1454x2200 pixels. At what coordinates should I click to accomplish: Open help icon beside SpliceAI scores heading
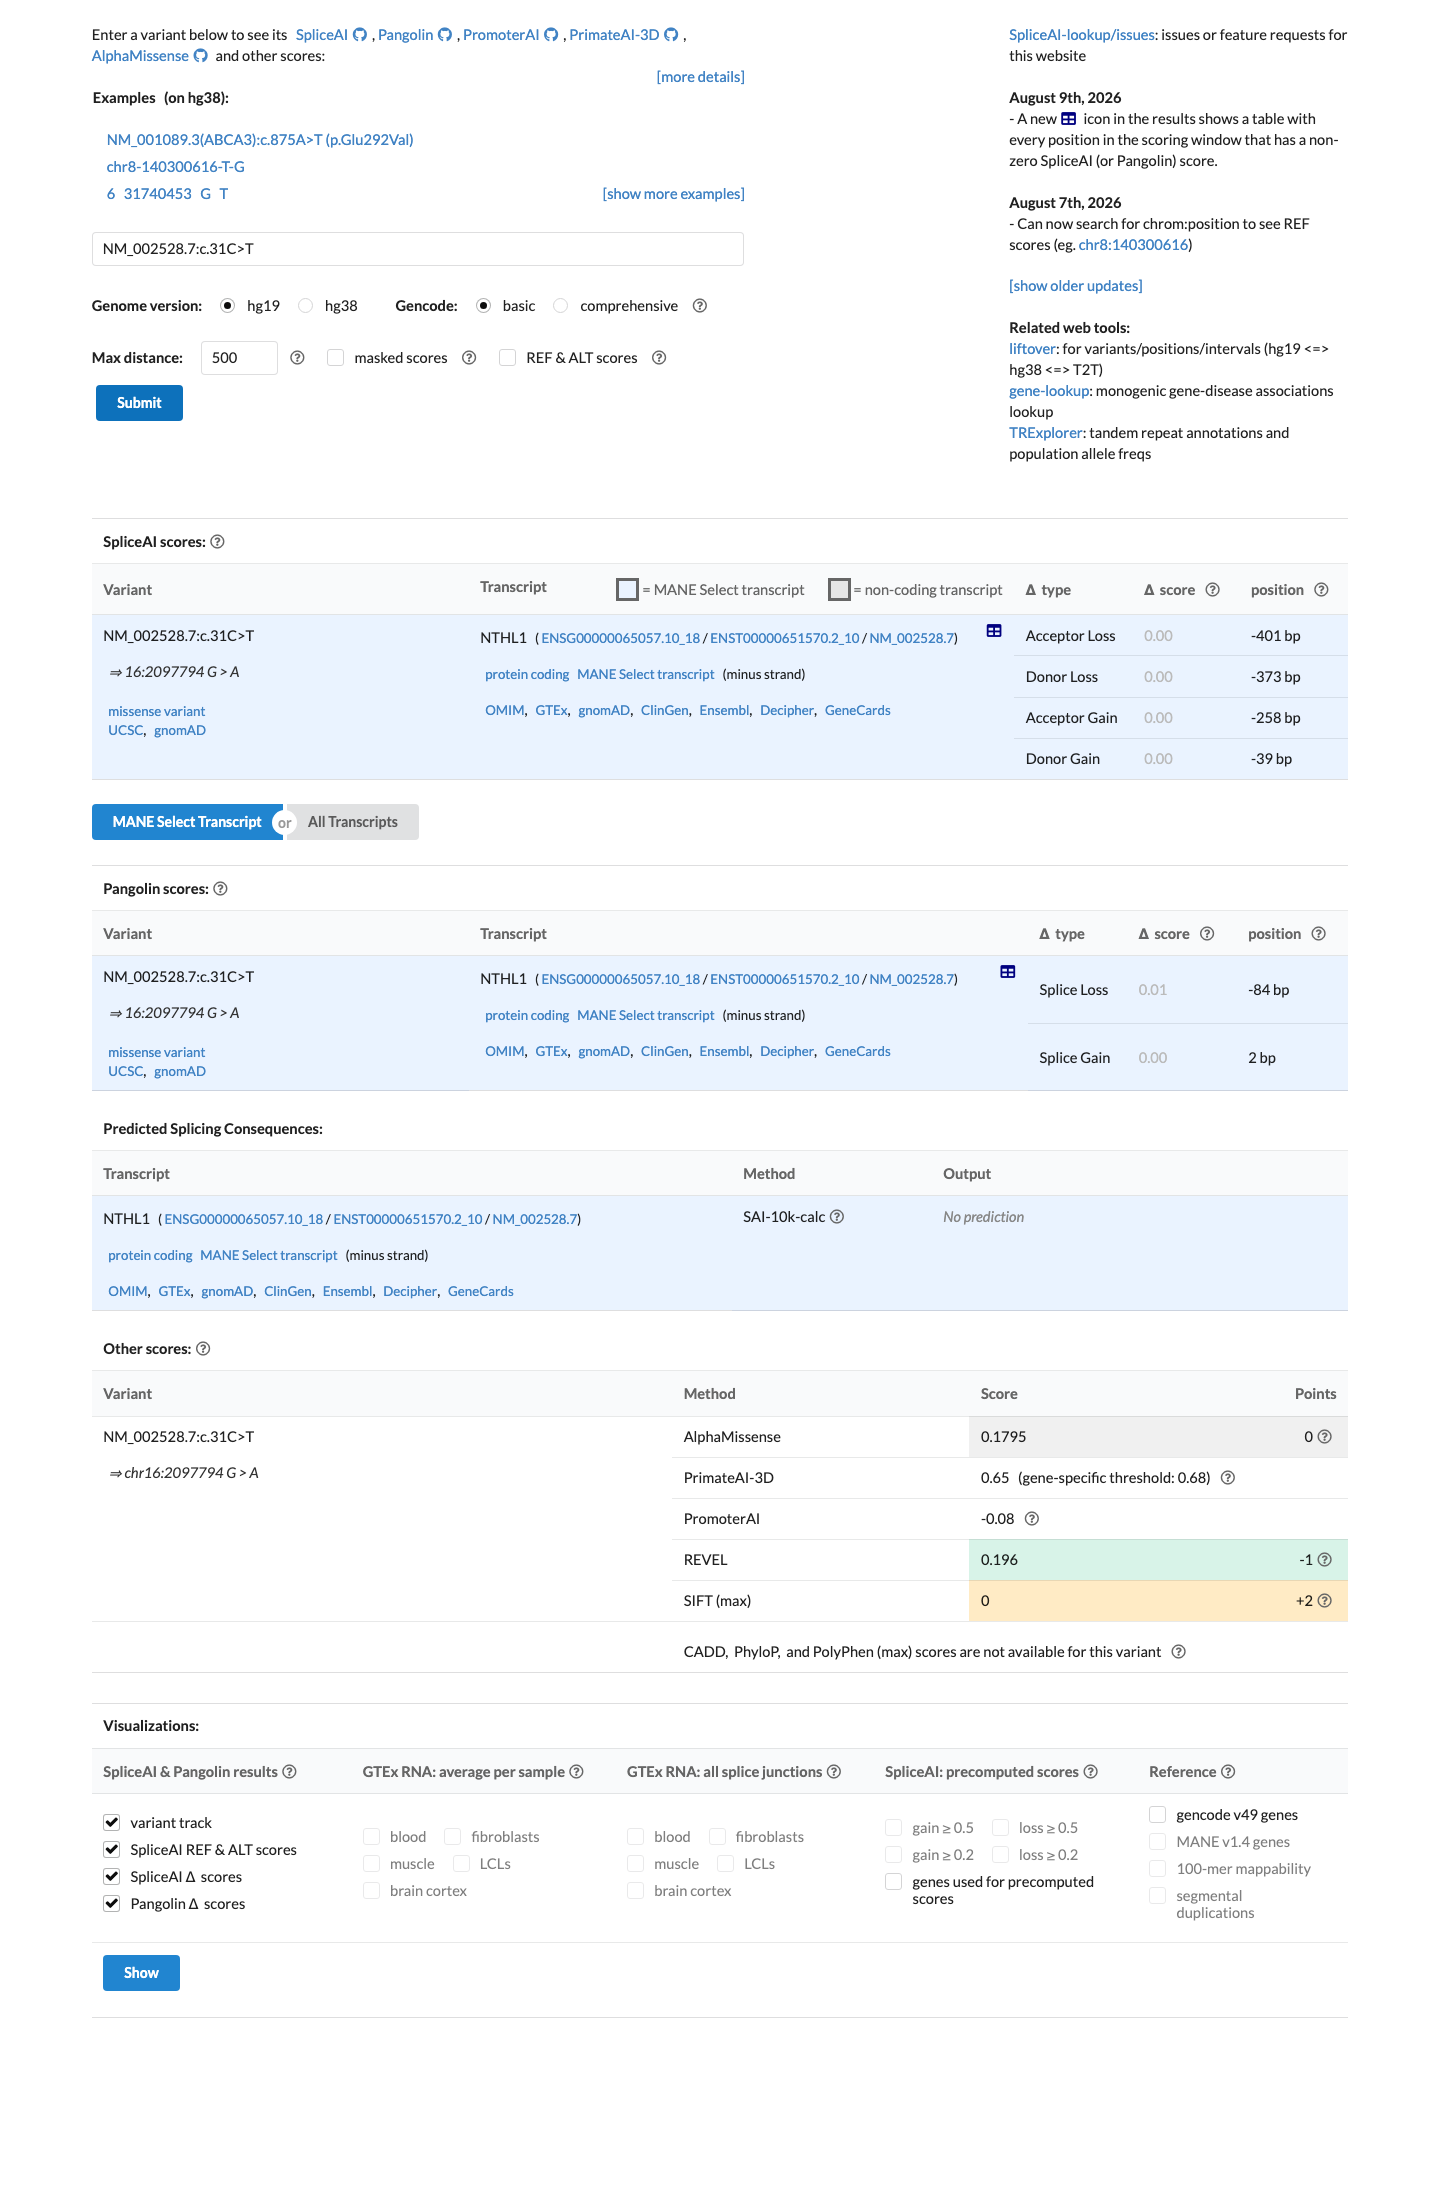(x=217, y=542)
